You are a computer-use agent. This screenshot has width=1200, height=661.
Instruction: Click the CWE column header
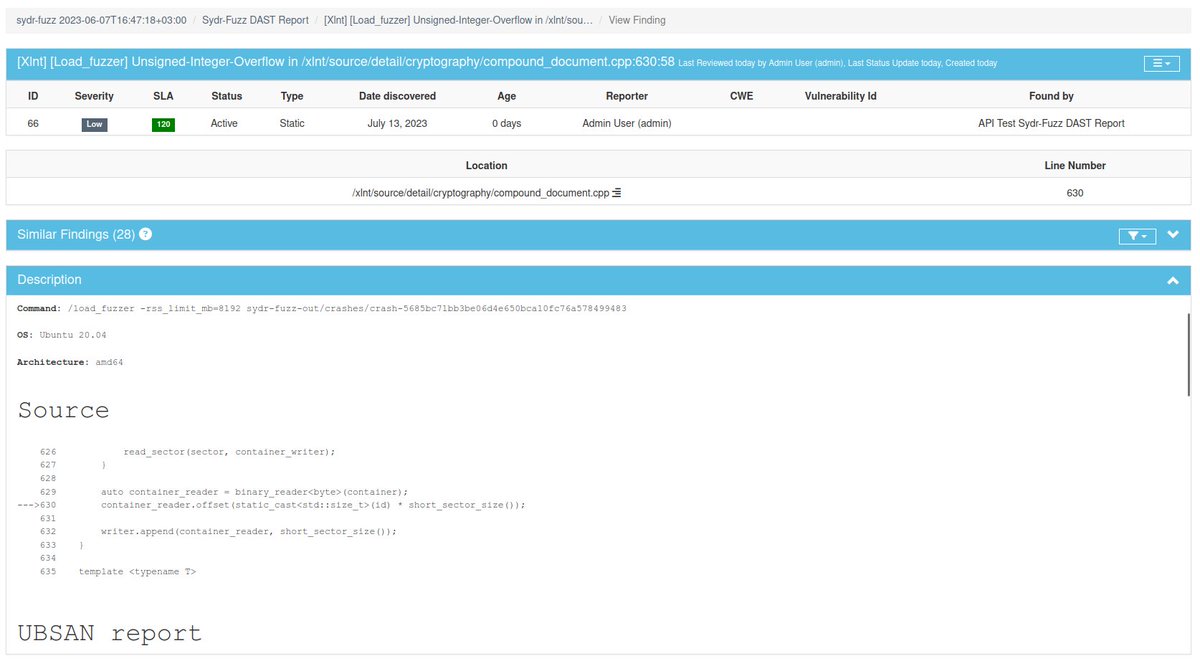click(741, 96)
